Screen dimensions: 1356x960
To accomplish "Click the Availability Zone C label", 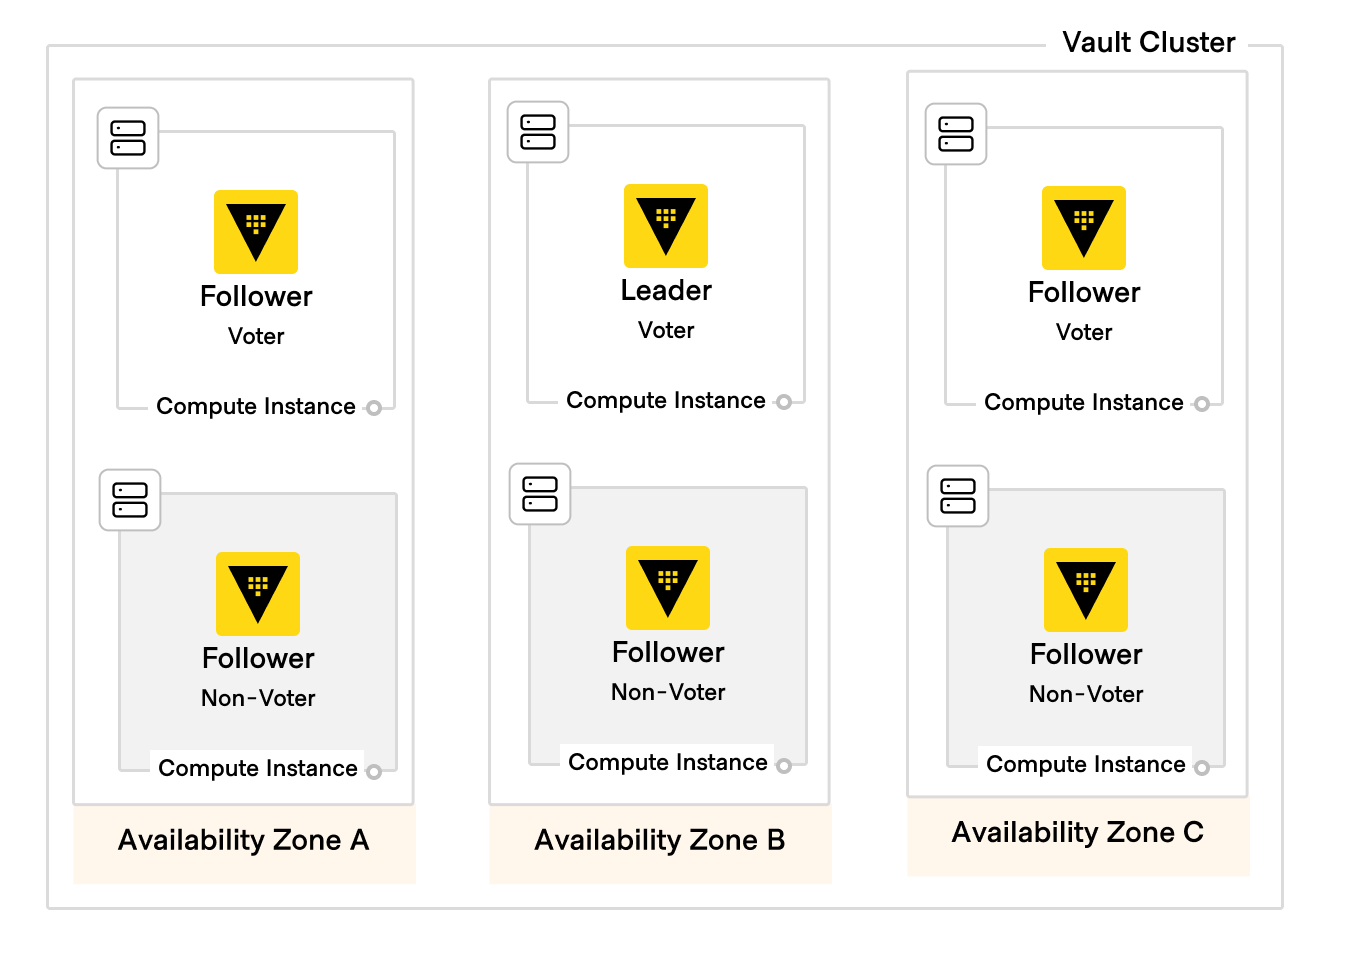I will 1078,832.
